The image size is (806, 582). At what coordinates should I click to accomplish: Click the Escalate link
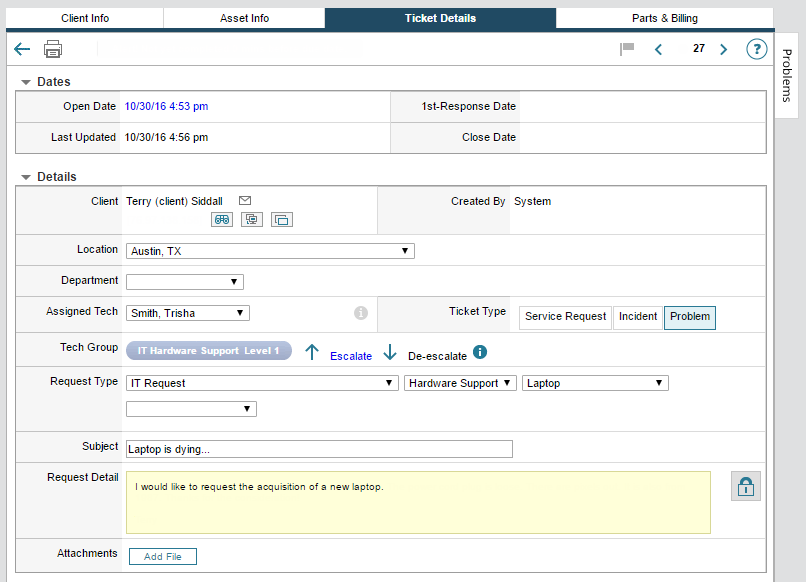coord(351,356)
